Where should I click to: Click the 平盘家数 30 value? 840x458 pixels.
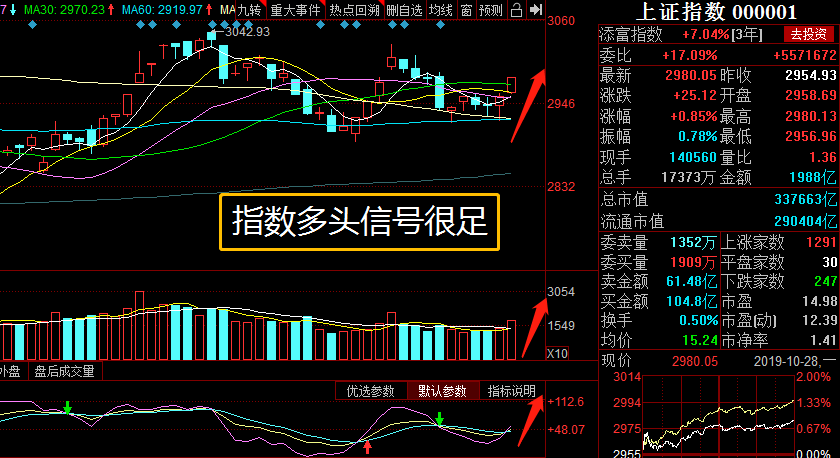tap(830, 262)
